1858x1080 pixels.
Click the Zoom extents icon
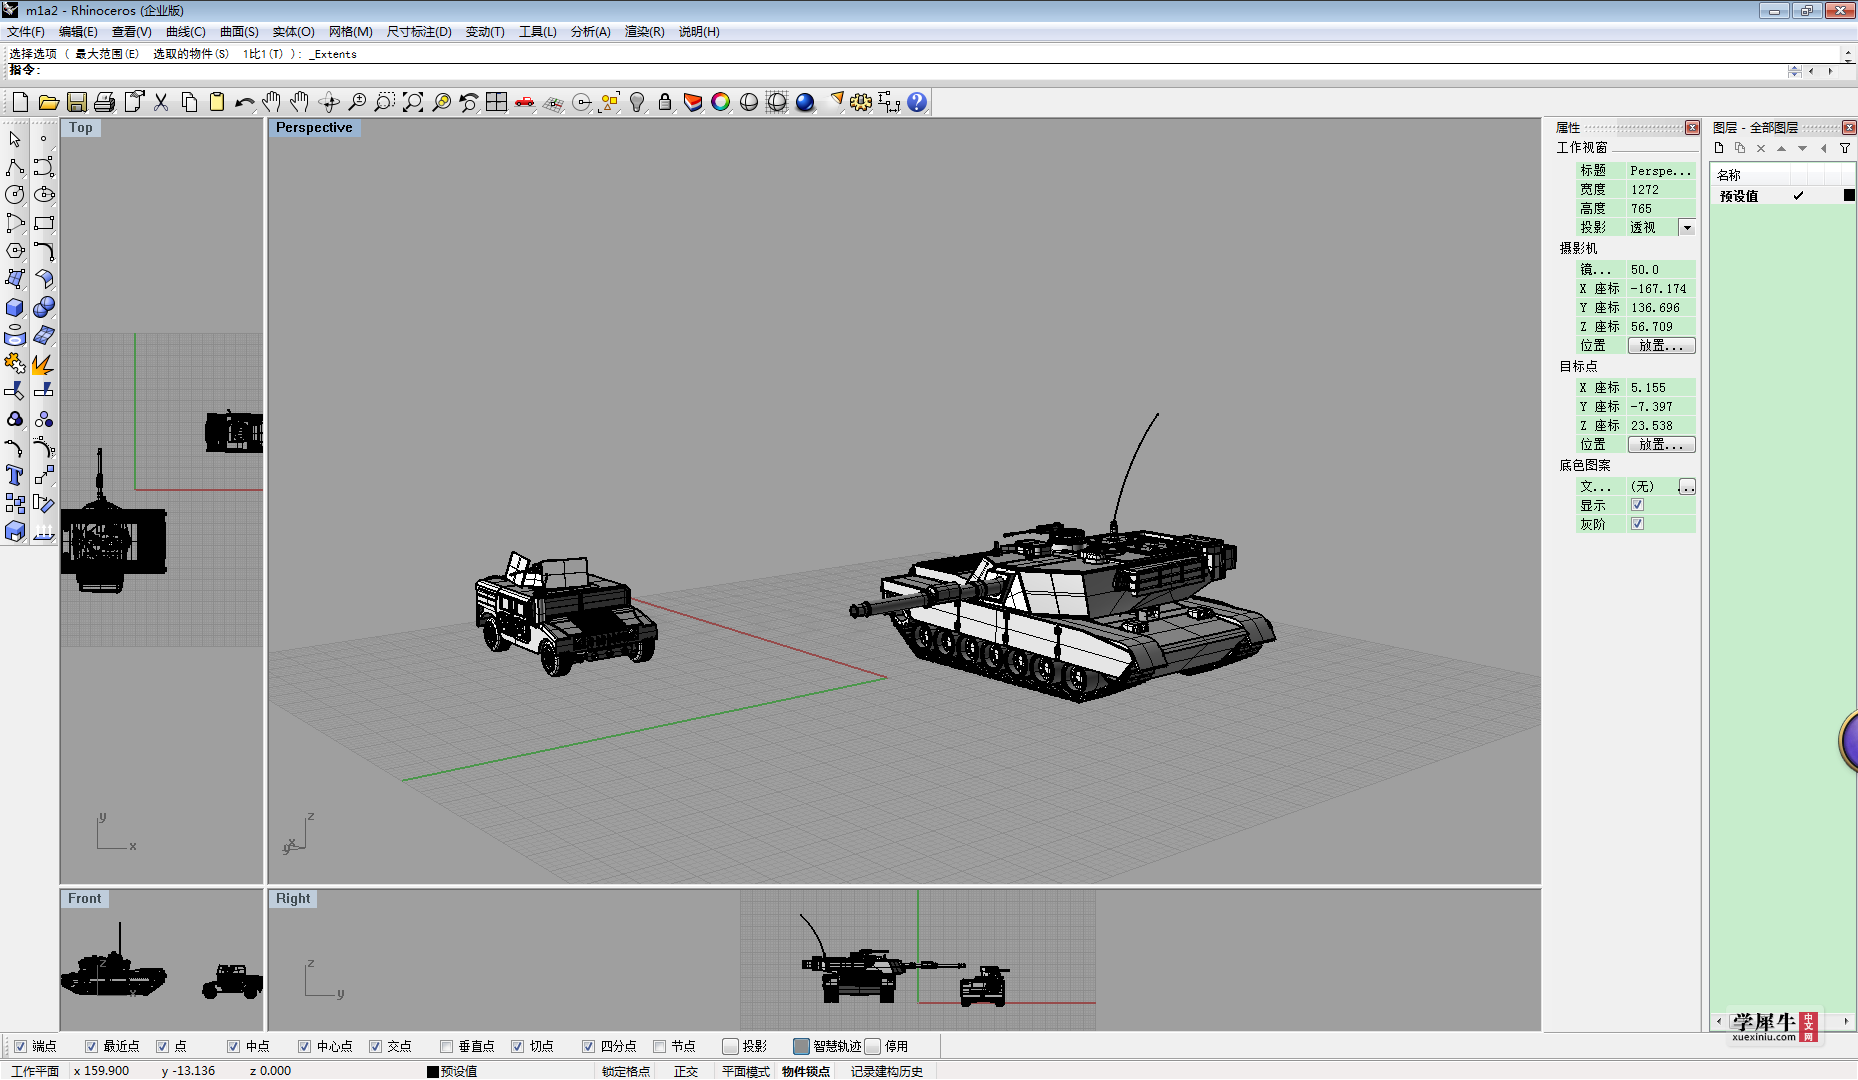point(412,102)
